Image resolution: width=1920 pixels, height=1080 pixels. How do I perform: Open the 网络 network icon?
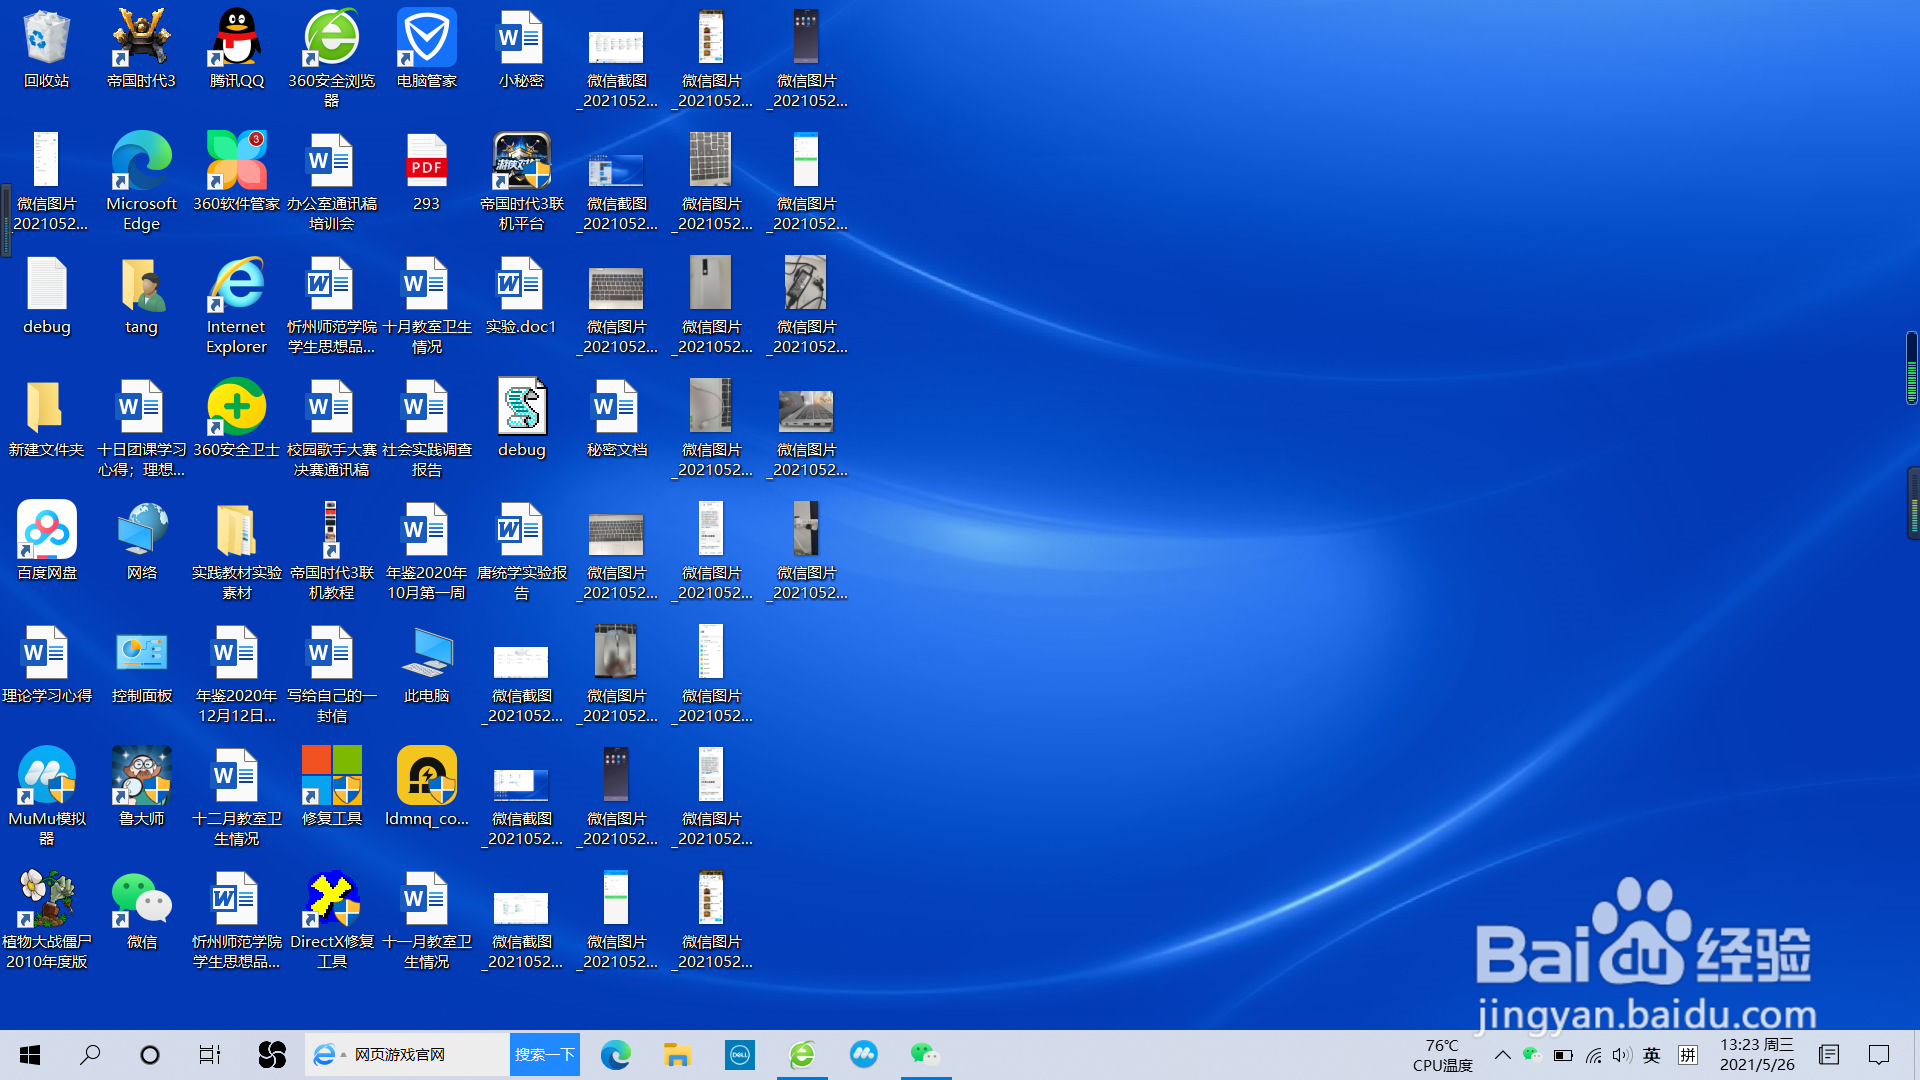[141, 541]
